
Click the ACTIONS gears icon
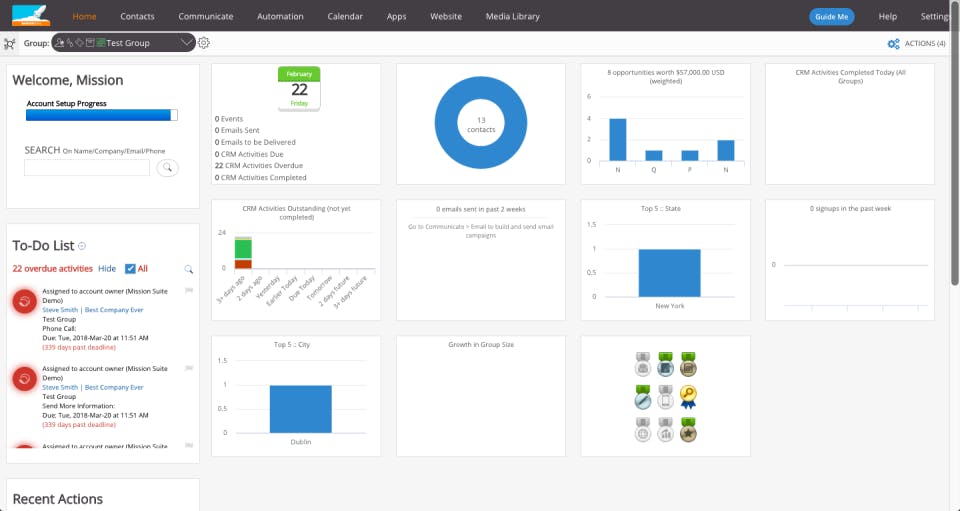point(894,43)
